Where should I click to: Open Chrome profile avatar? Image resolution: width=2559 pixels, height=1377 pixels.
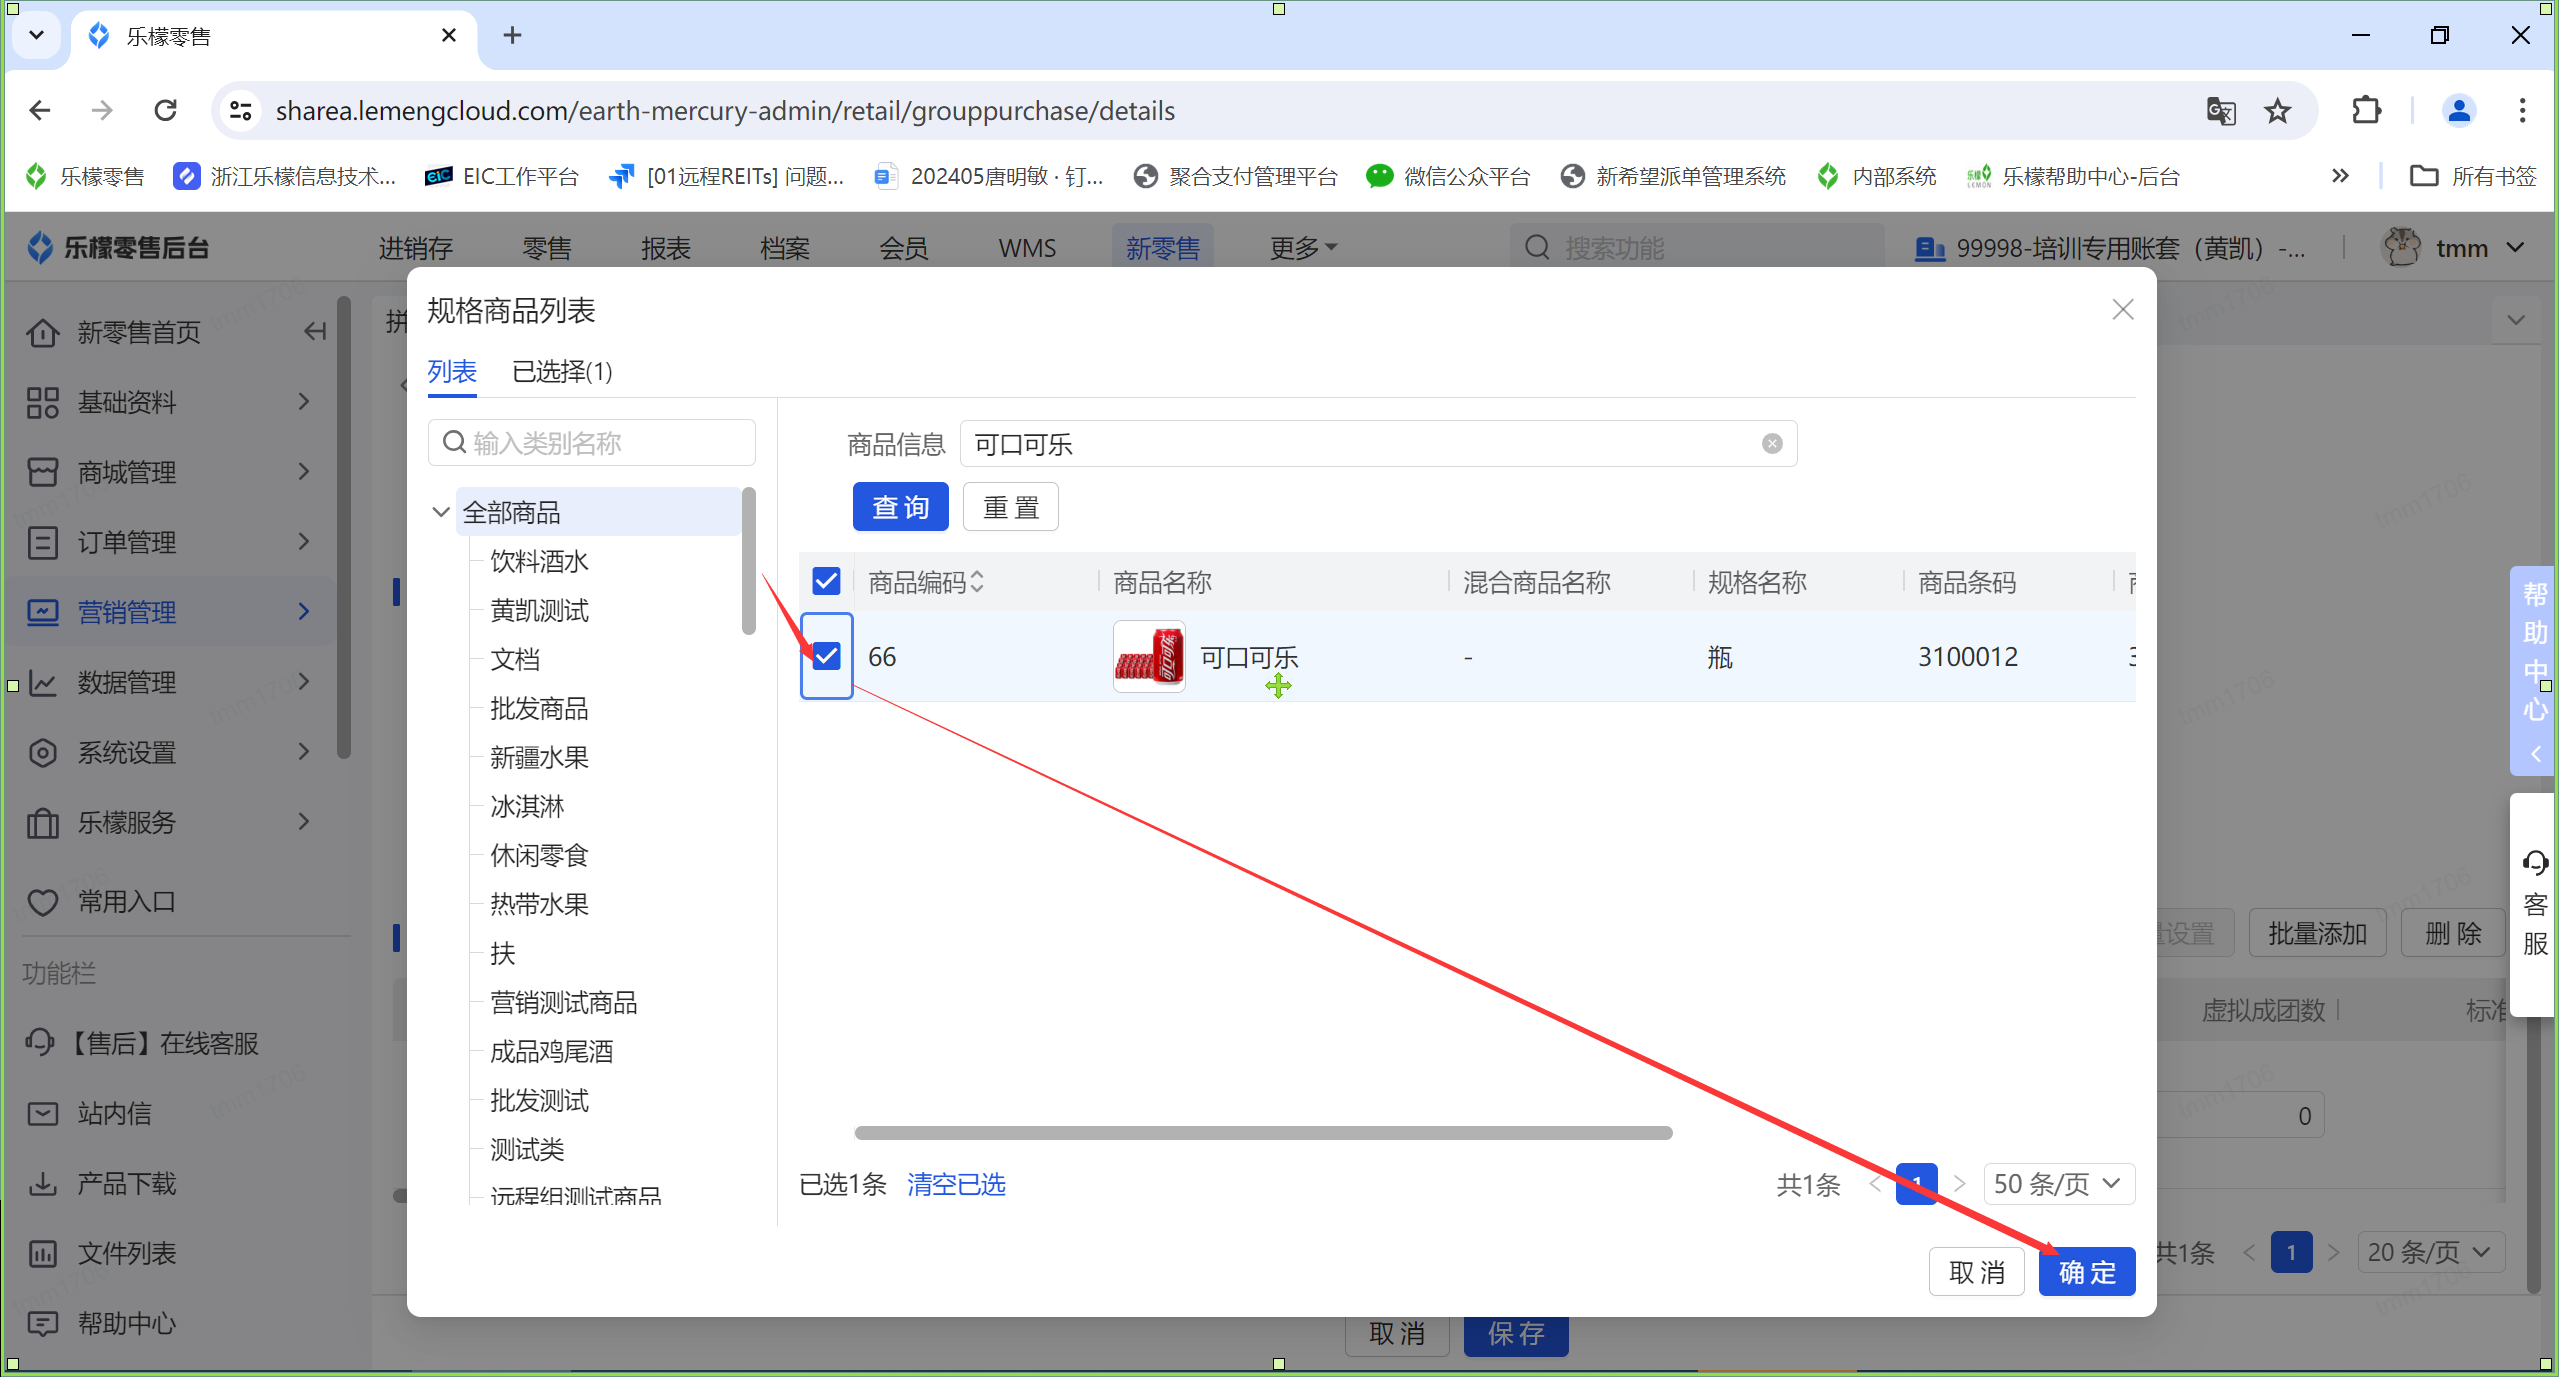tap(2458, 110)
